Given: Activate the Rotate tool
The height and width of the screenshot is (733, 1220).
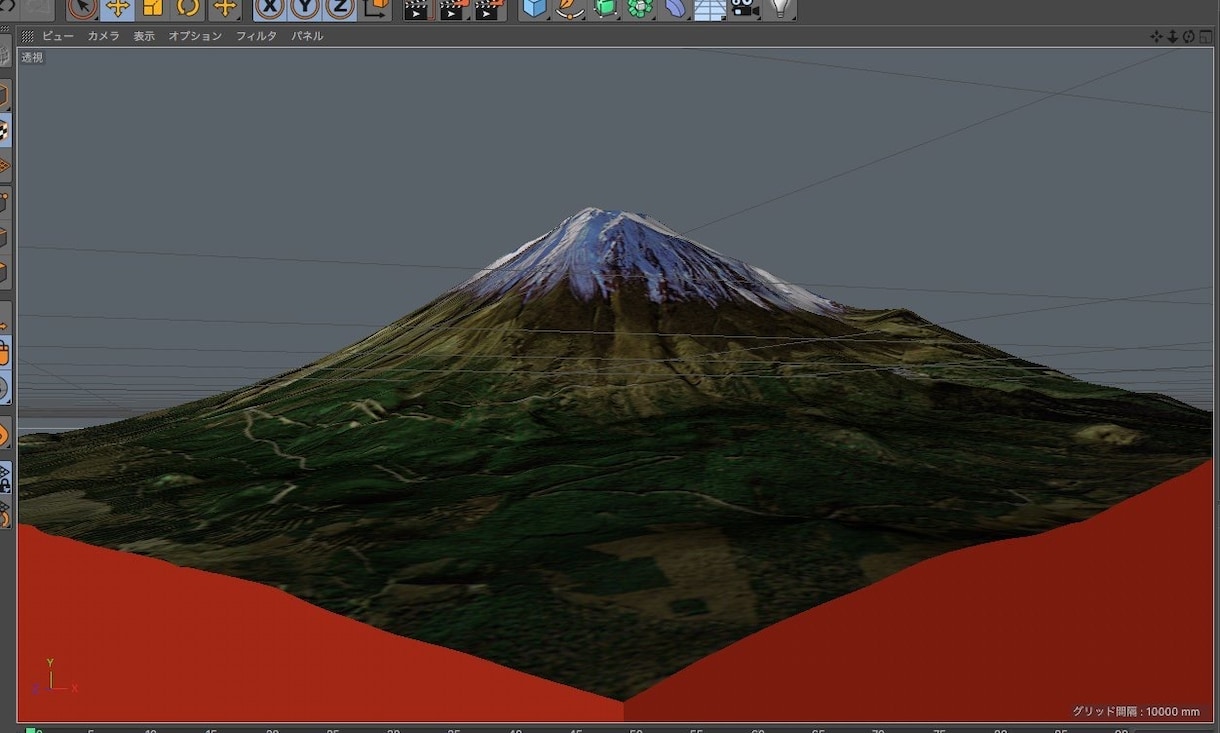Looking at the screenshot, I should [x=188, y=8].
